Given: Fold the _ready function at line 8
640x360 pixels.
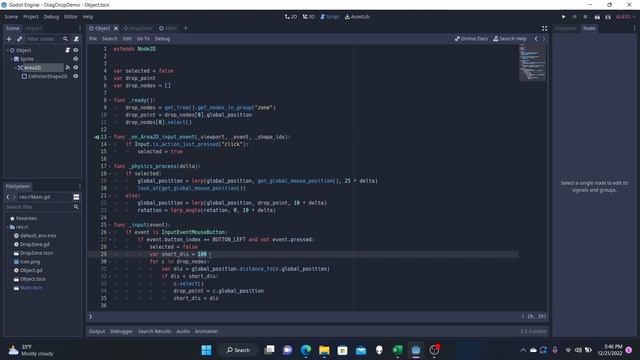Looking at the screenshot, I should 110,100.
